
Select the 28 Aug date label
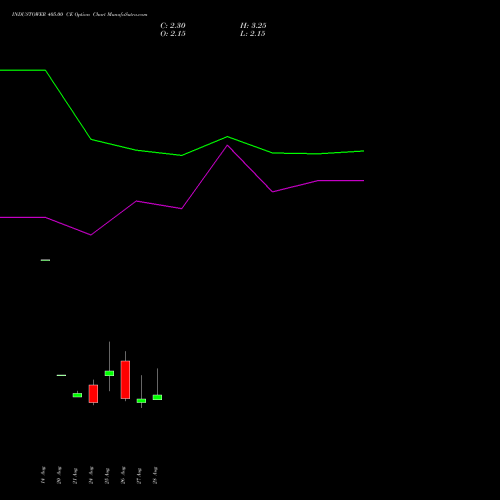[x=155, y=475]
